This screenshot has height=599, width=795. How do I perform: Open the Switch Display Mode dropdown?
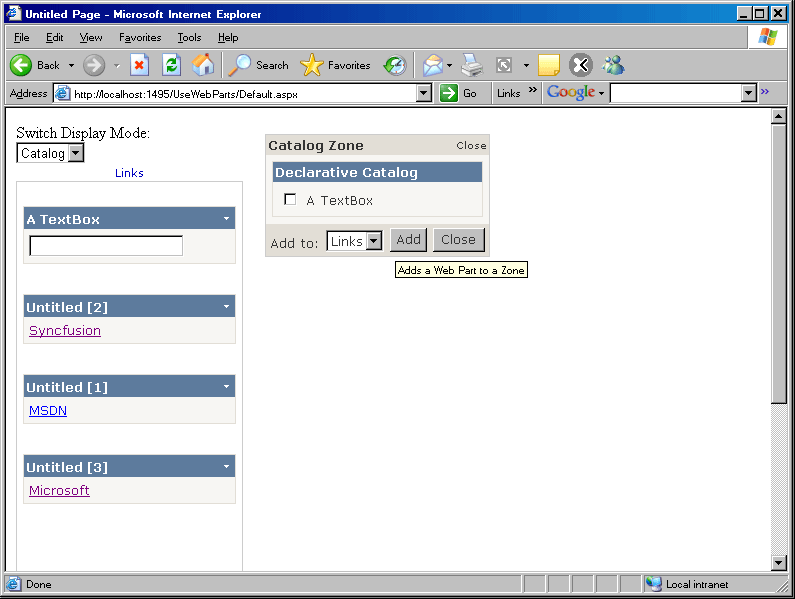[x=76, y=153]
